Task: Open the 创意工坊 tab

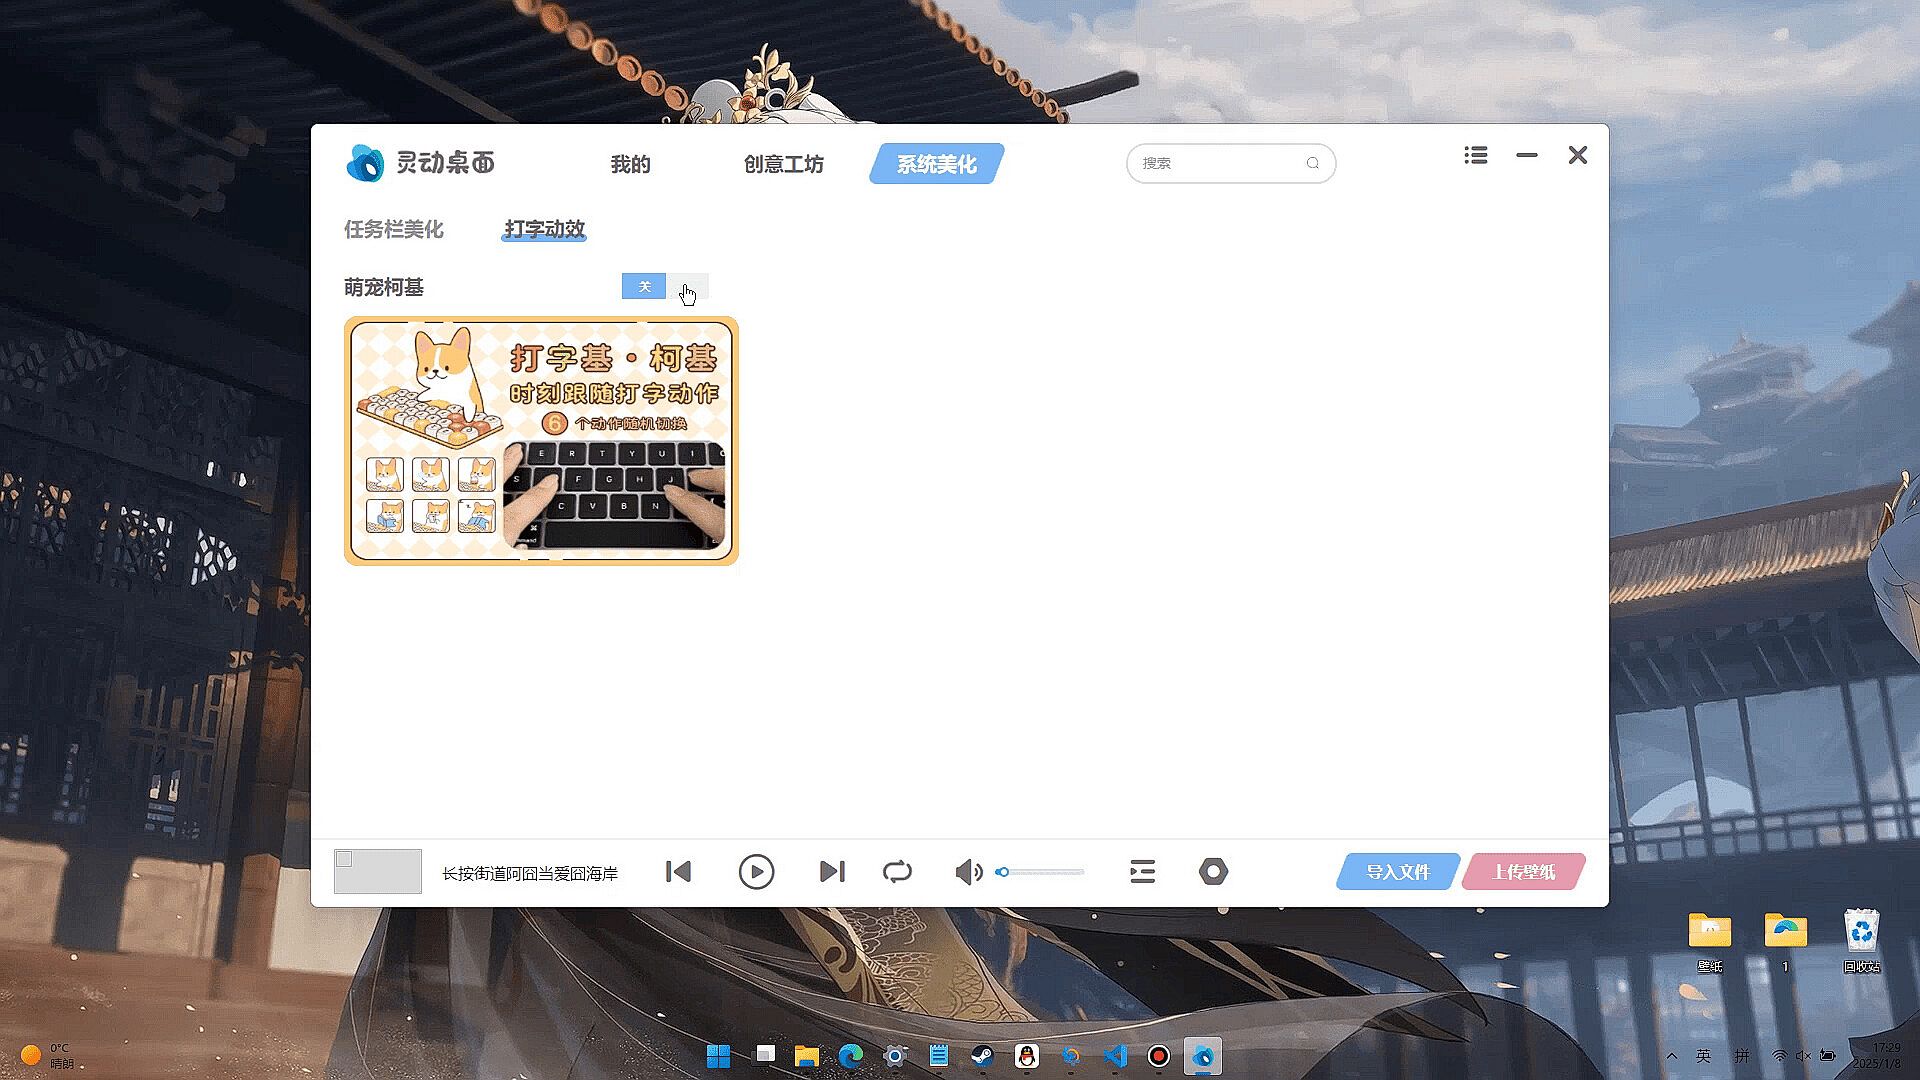Action: click(783, 164)
